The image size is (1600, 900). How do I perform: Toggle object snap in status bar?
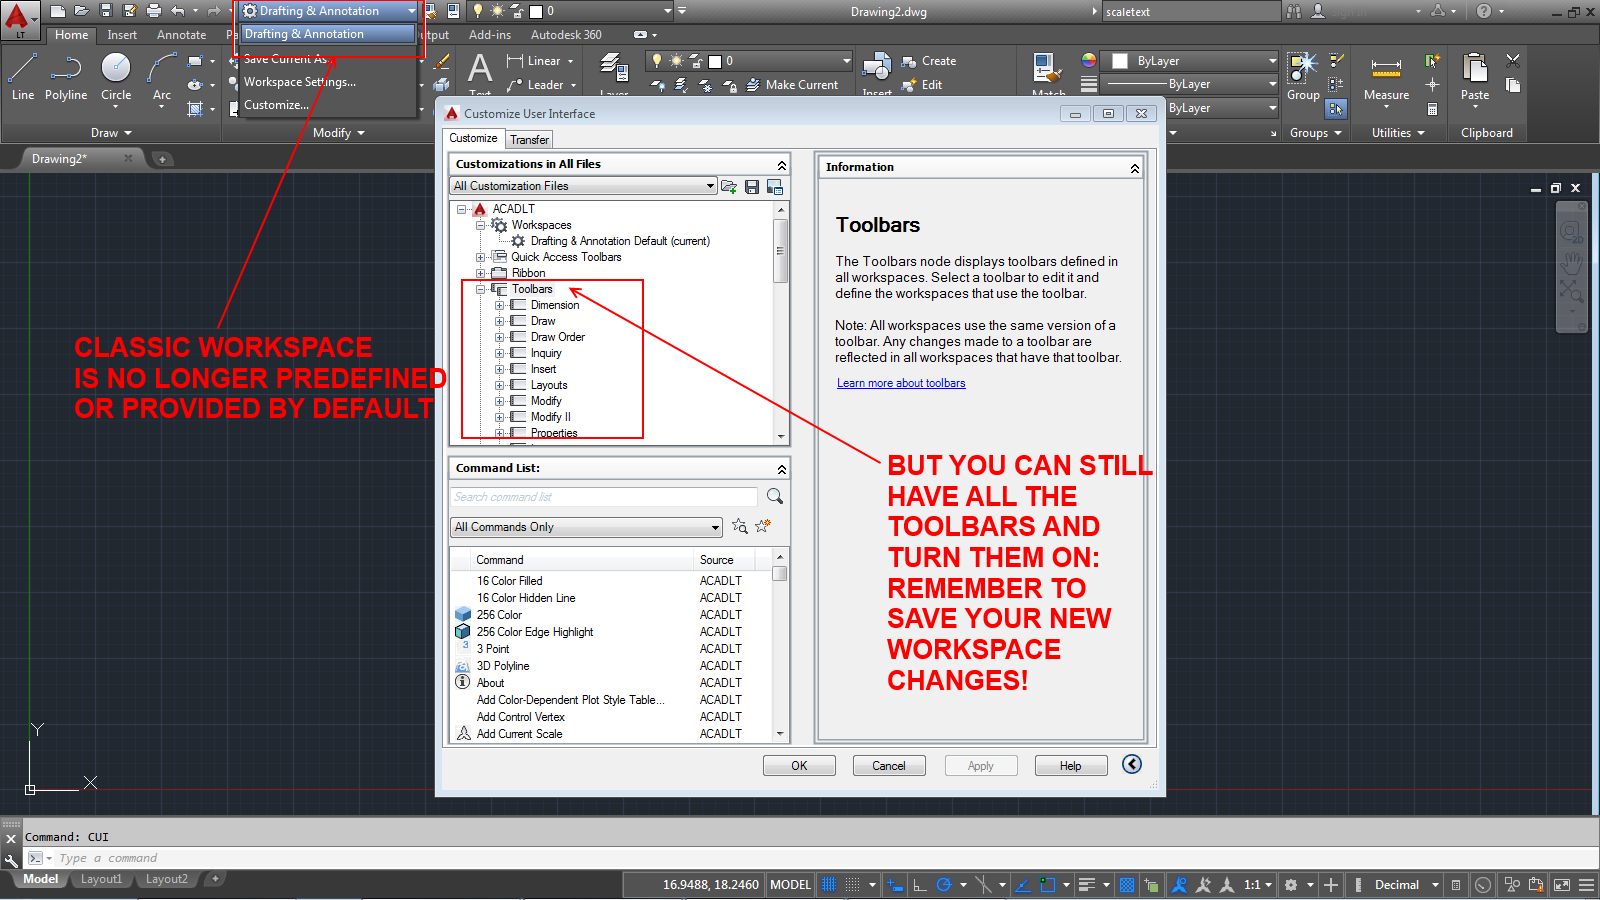[x=1047, y=885]
